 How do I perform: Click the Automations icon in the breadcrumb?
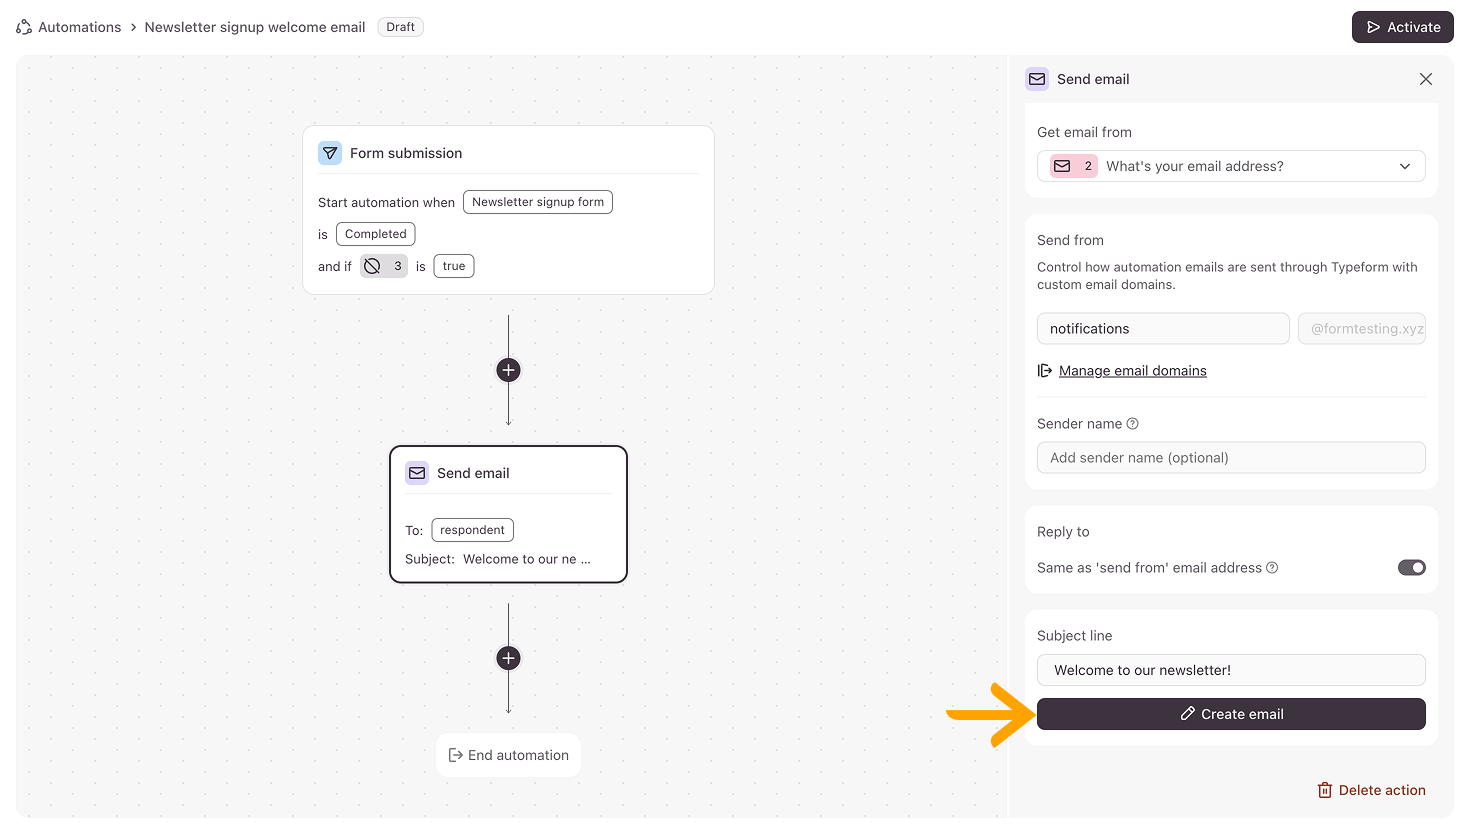pyautogui.click(x=24, y=27)
